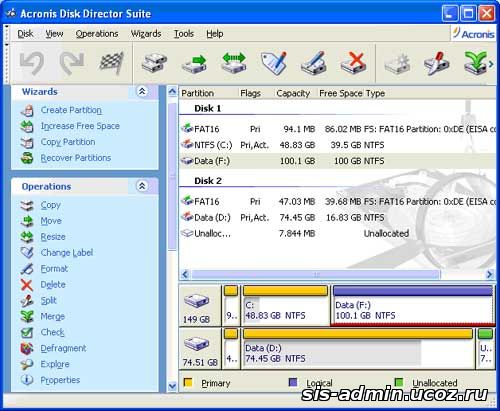Viewport: 500px width, 411px height.
Task: Click the grayed Create partition toolbar icon
Action: pos(397,63)
